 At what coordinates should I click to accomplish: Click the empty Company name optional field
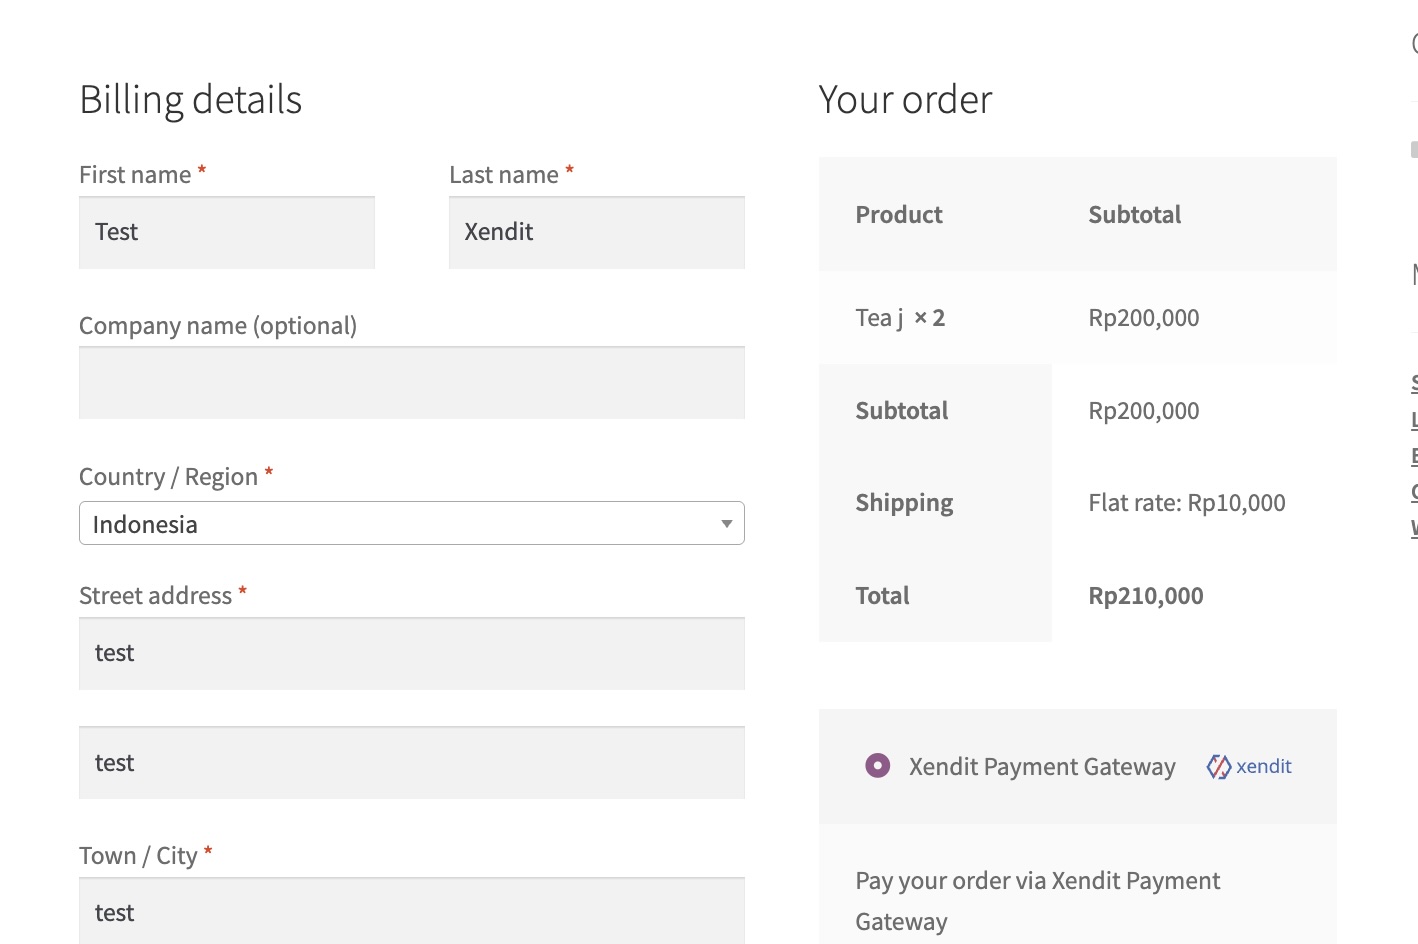coord(410,382)
